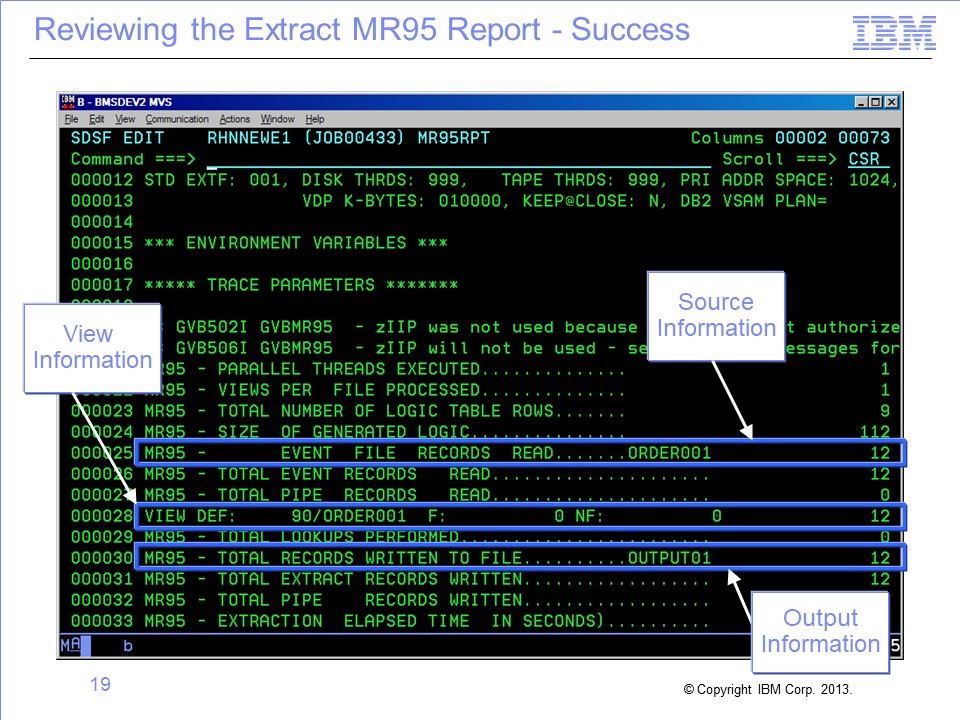The width and height of the screenshot is (960, 720).
Task: Click the Scroll CSR field
Action: 868,160
